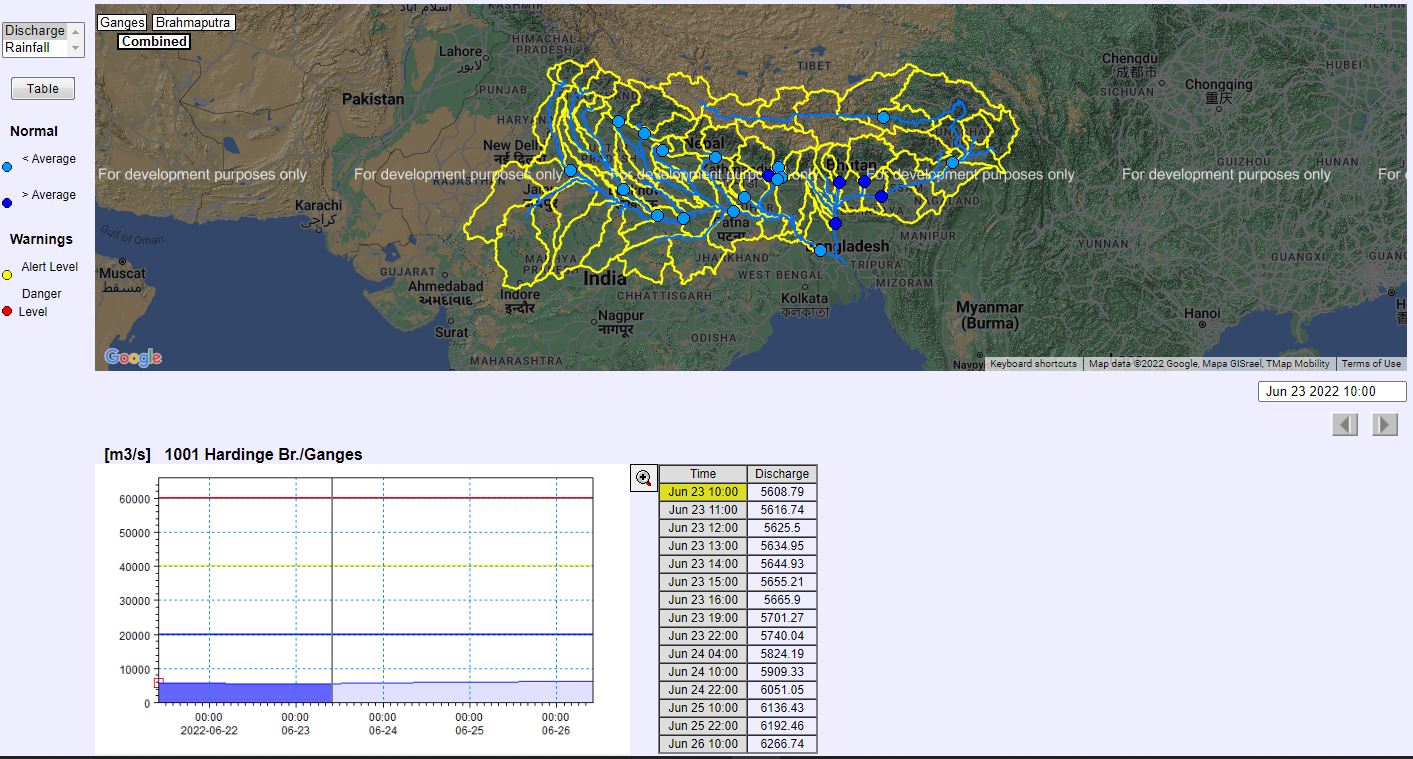Click the discharge value 6266.74
Screen dimensions: 1413x759
(x=782, y=744)
